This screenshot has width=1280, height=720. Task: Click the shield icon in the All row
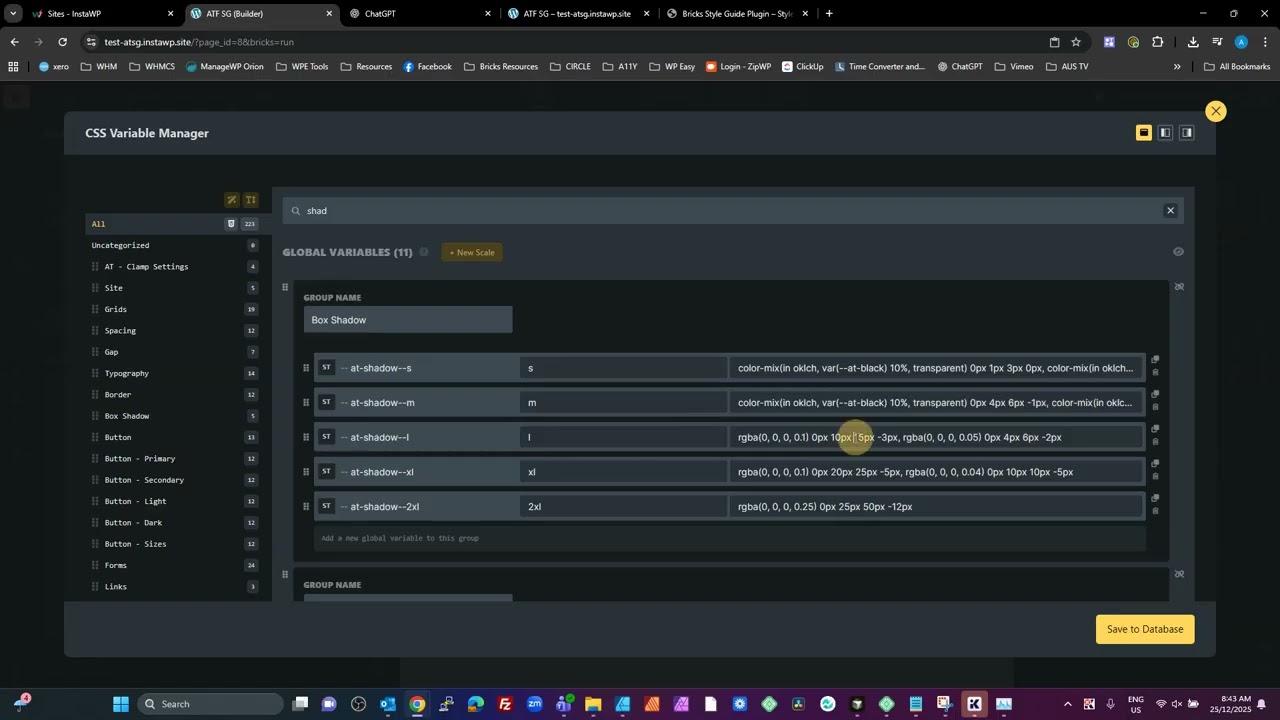pos(231,224)
